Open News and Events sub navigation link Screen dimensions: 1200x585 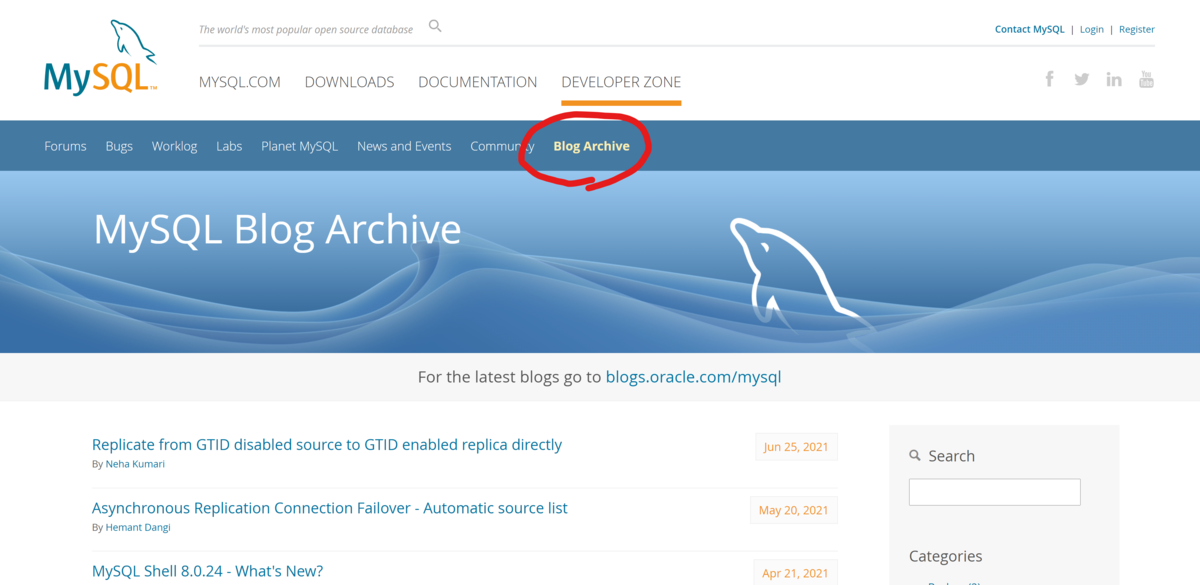click(404, 146)
